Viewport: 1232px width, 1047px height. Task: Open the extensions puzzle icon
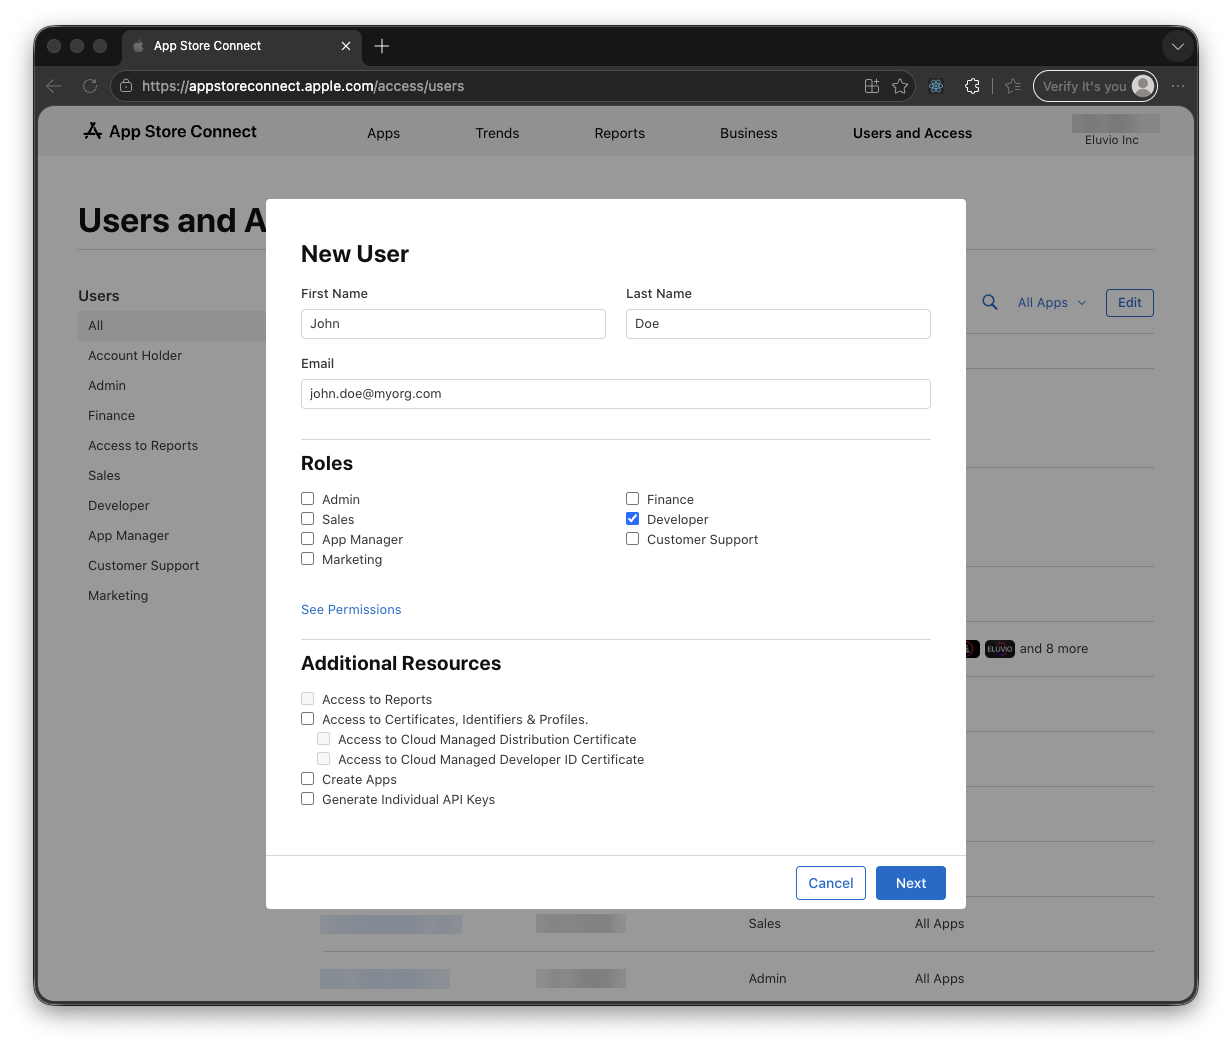click(972, 86)
